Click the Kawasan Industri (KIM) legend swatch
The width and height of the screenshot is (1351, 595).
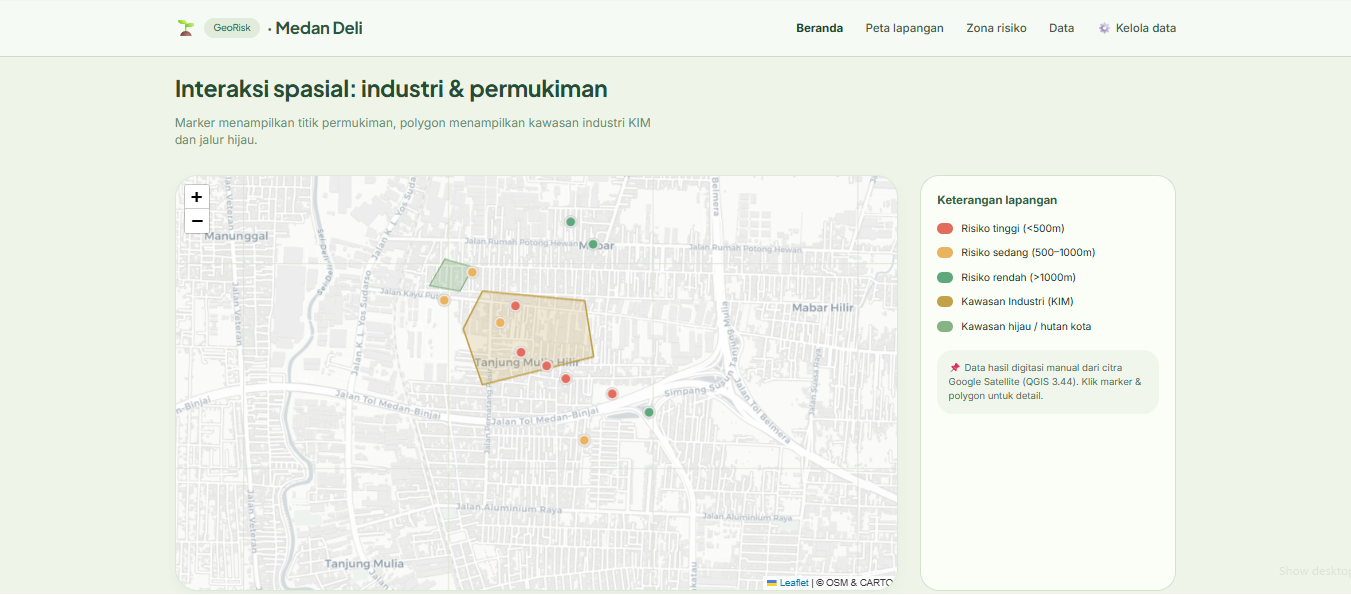[945, 302]
